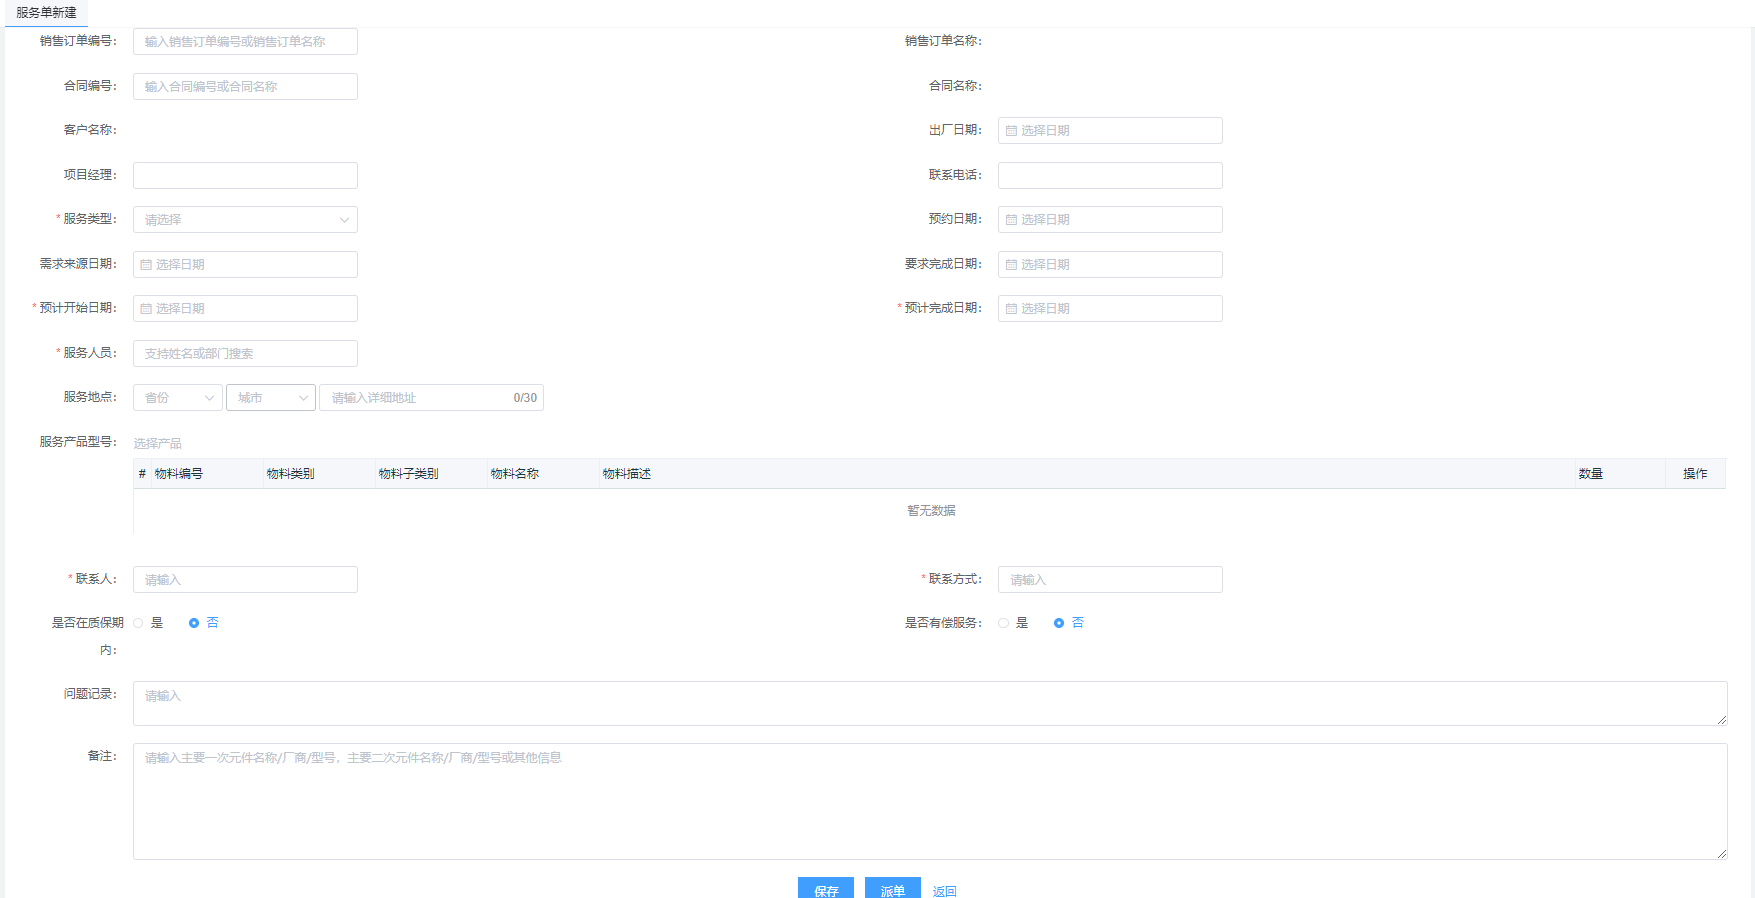
Task: Click calendar icon in 预计完成日期 field
Action: [x=1011, y=309]
